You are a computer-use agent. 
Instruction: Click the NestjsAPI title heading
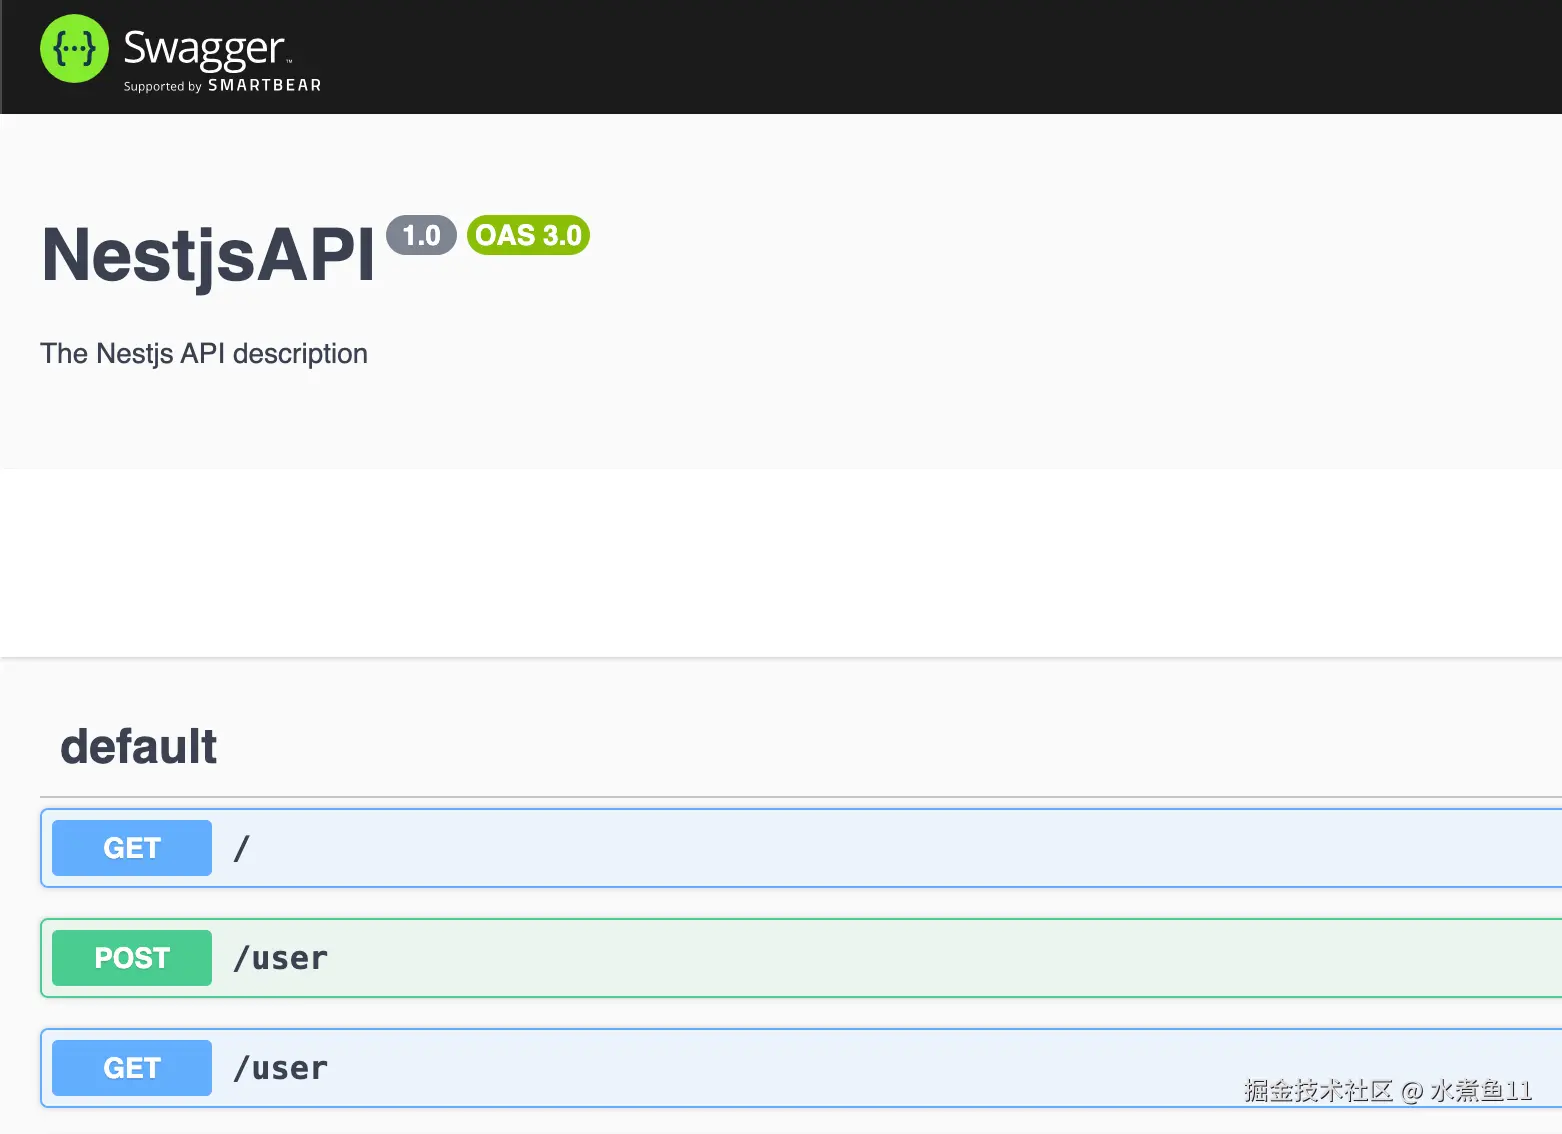pos(208,255)
